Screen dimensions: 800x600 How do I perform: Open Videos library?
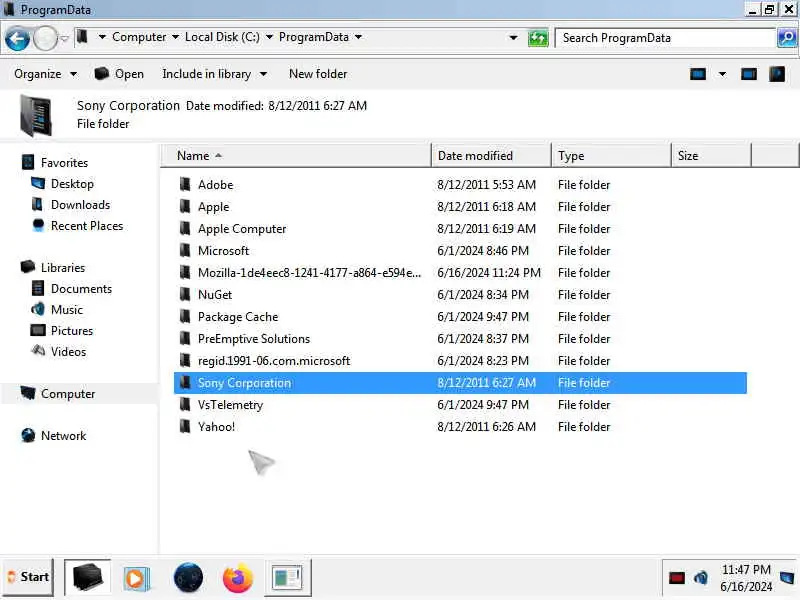[59, 352]
